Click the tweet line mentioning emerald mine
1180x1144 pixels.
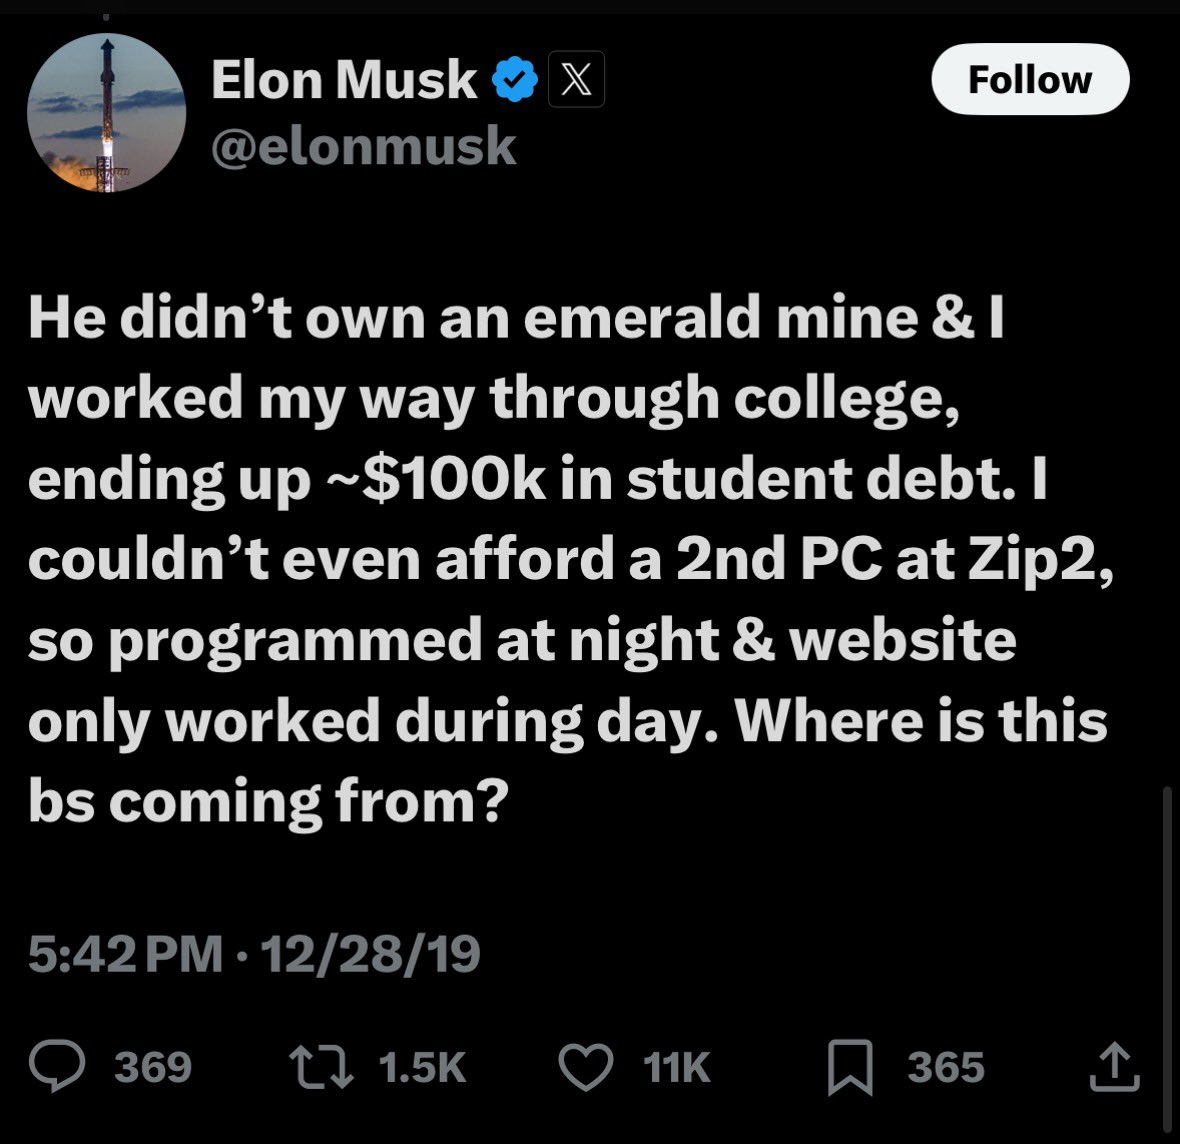(515, 318)
